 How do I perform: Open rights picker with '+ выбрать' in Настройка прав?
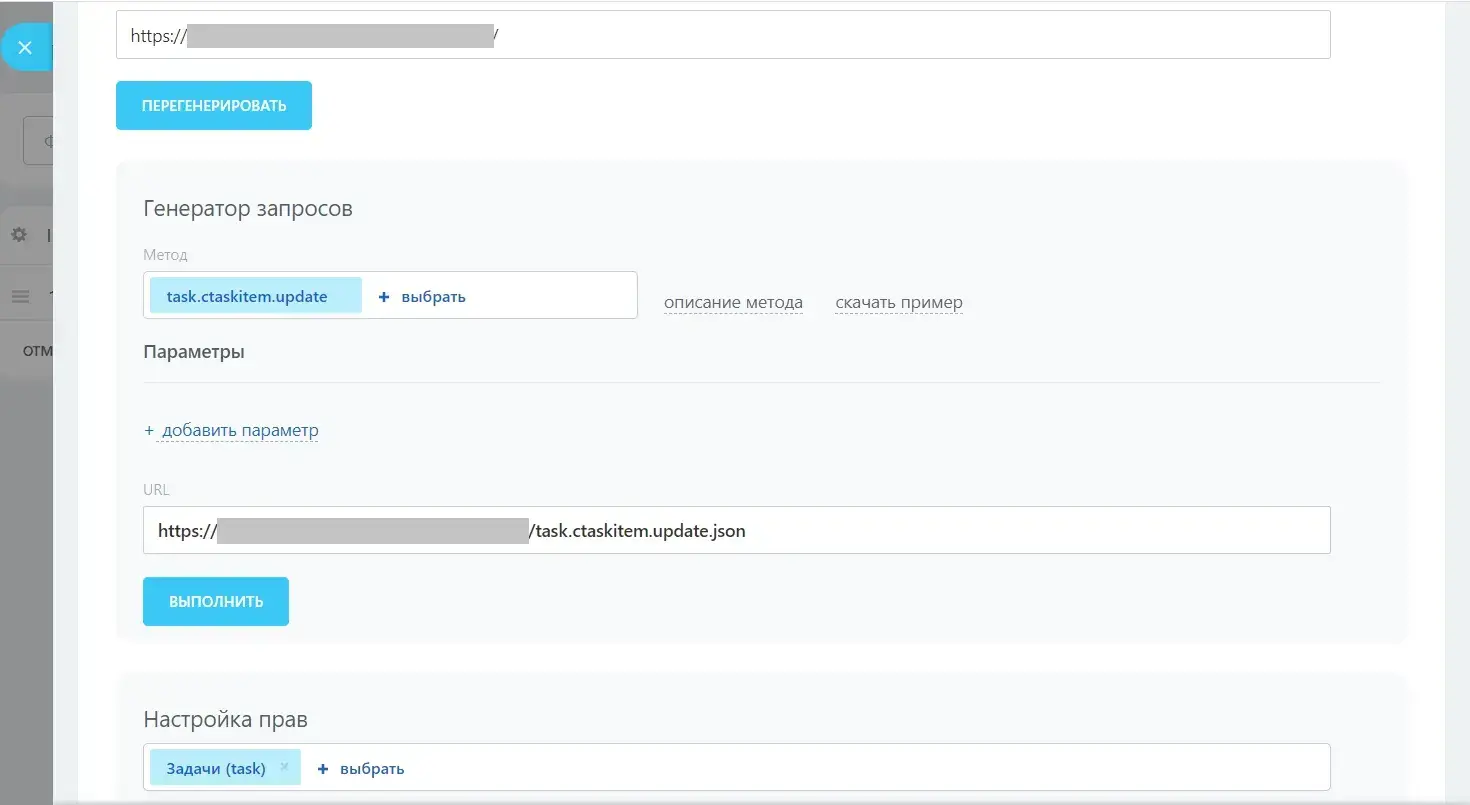pos(361,769)
